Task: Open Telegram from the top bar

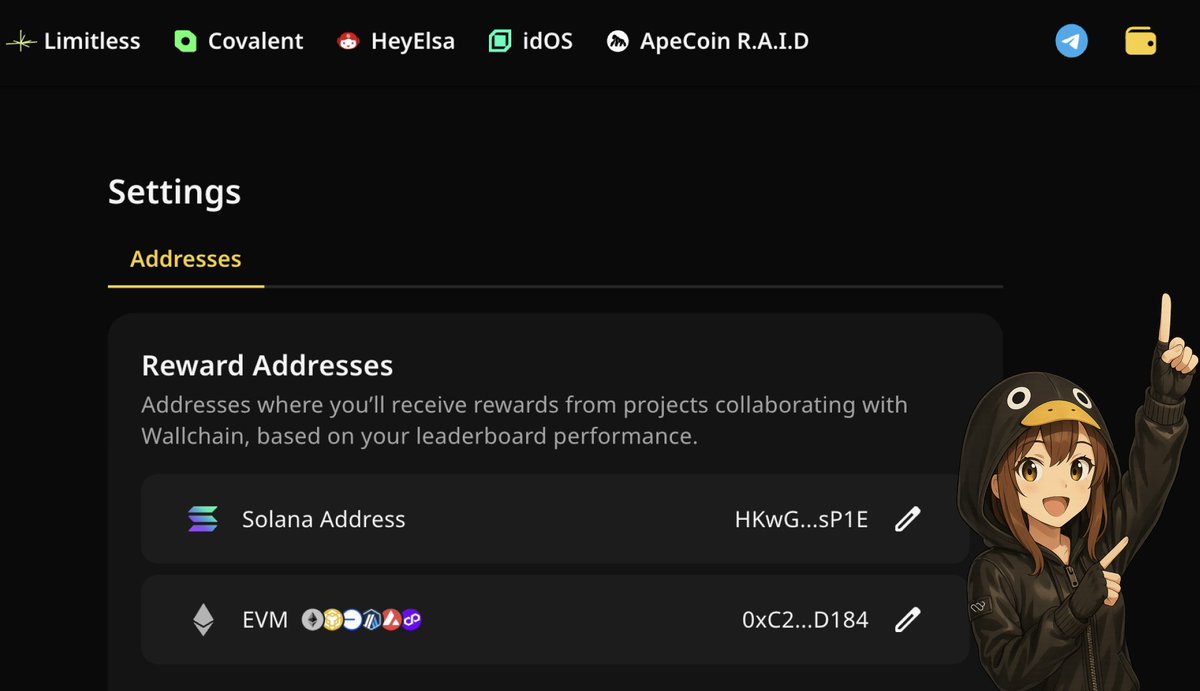Action: point(1072,40)
